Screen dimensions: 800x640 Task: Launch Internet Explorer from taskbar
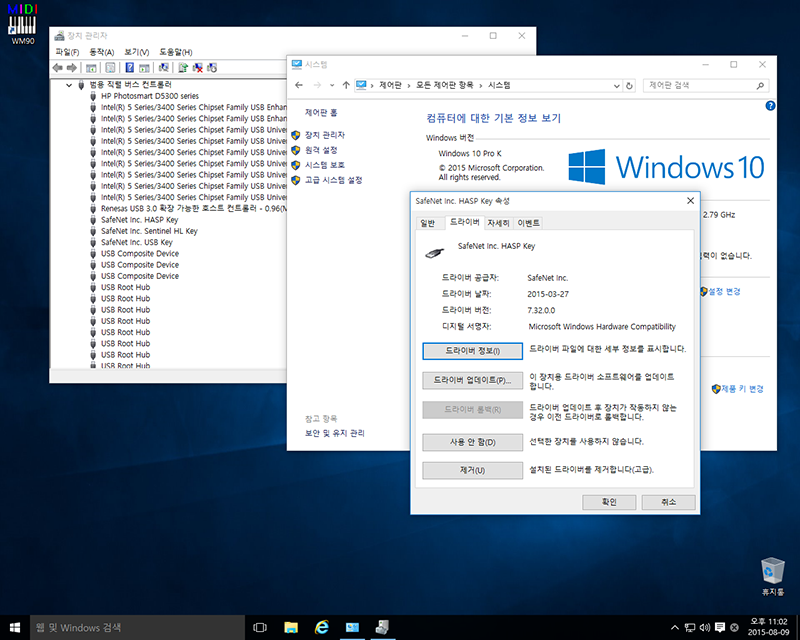pyautogui.click(x=321, y=628)
